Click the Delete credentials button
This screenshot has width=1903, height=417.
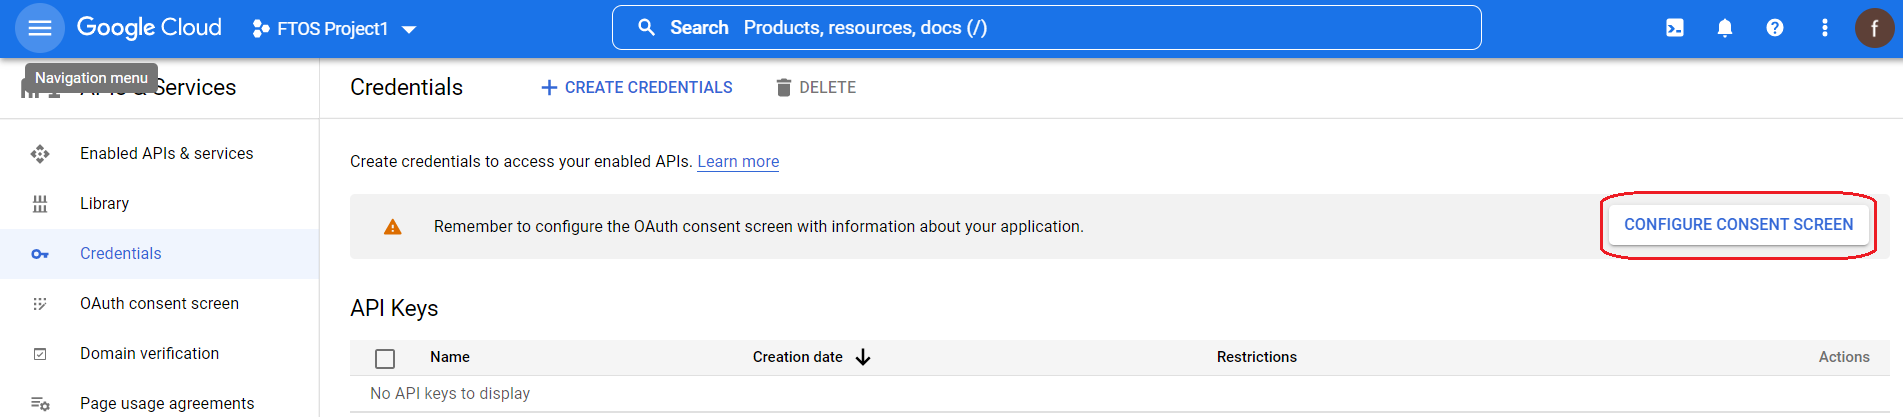tap(816, 88)
